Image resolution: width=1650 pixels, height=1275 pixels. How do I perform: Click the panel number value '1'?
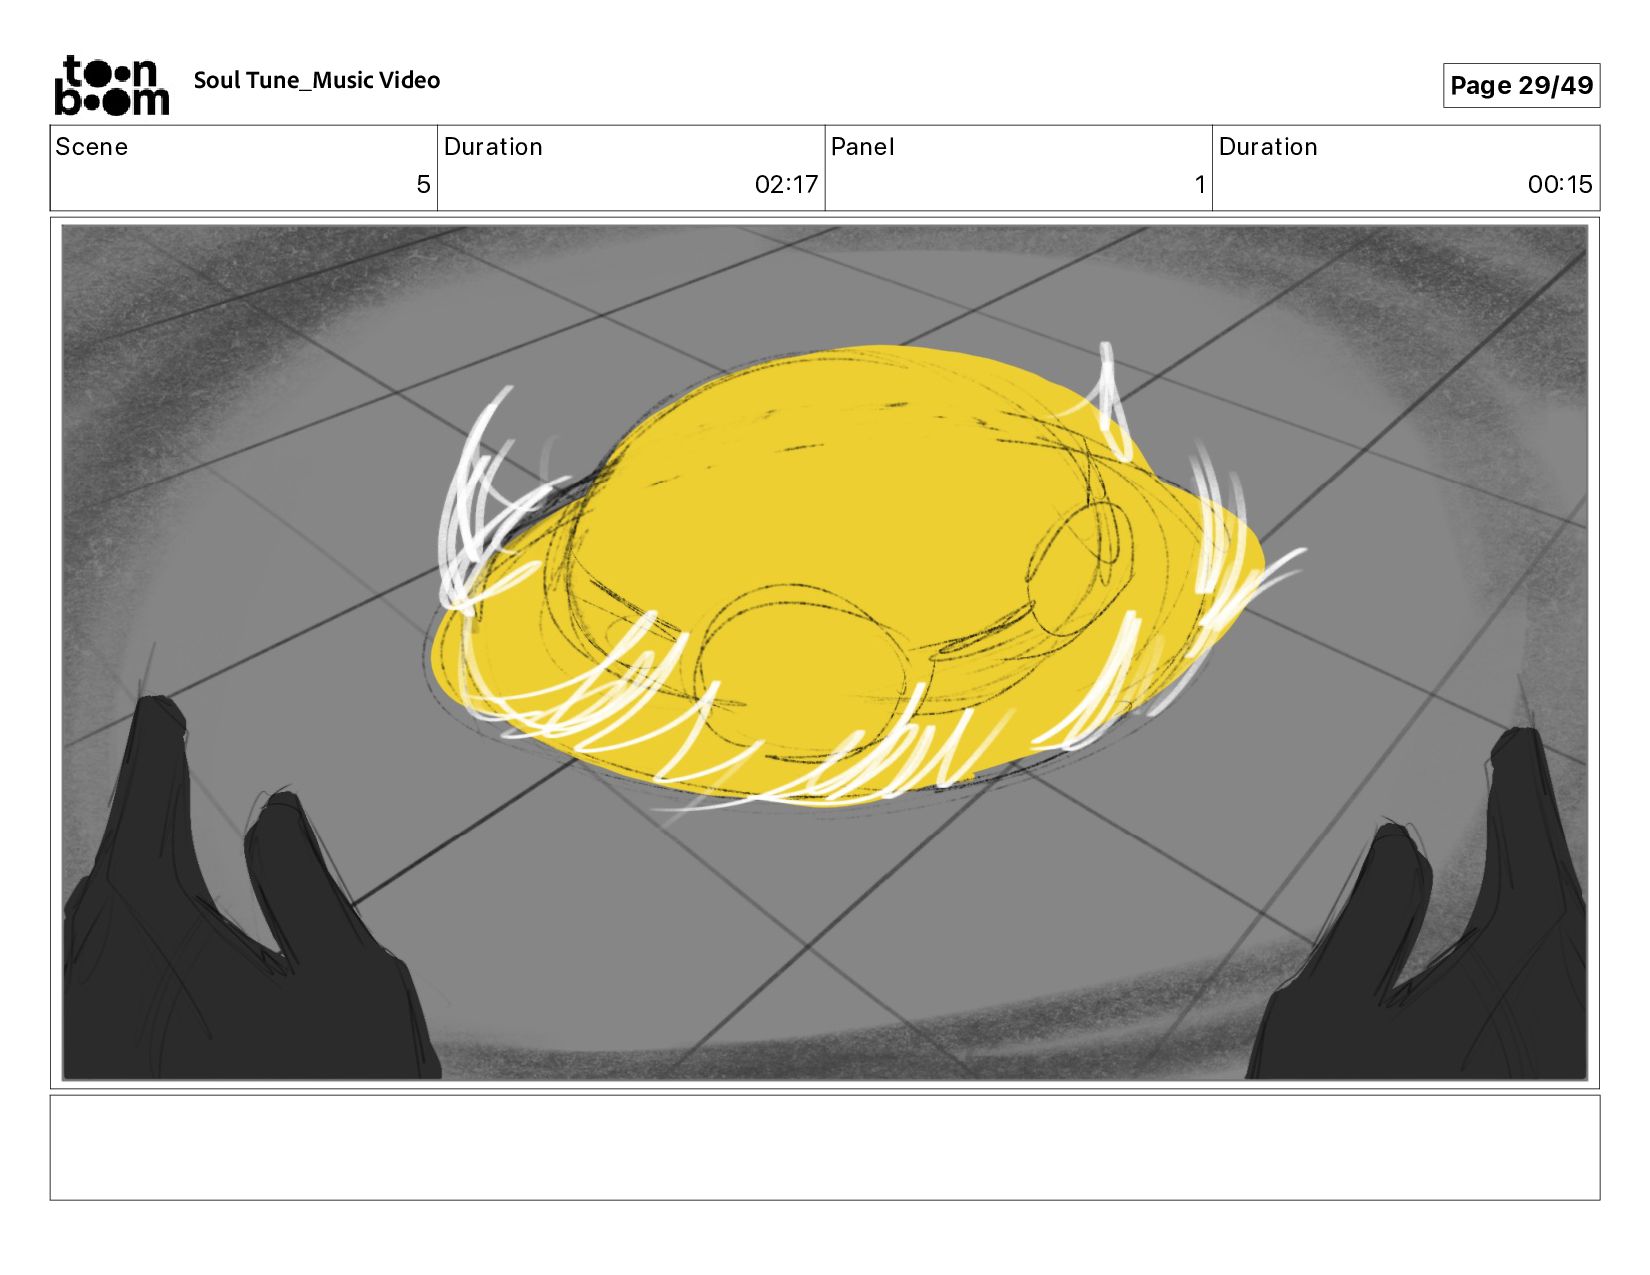[x=1200, y=184]
